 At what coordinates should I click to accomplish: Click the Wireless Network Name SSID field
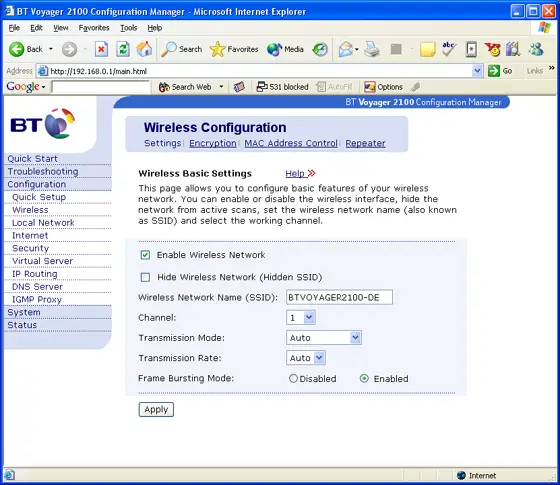(x=339, y=297)
